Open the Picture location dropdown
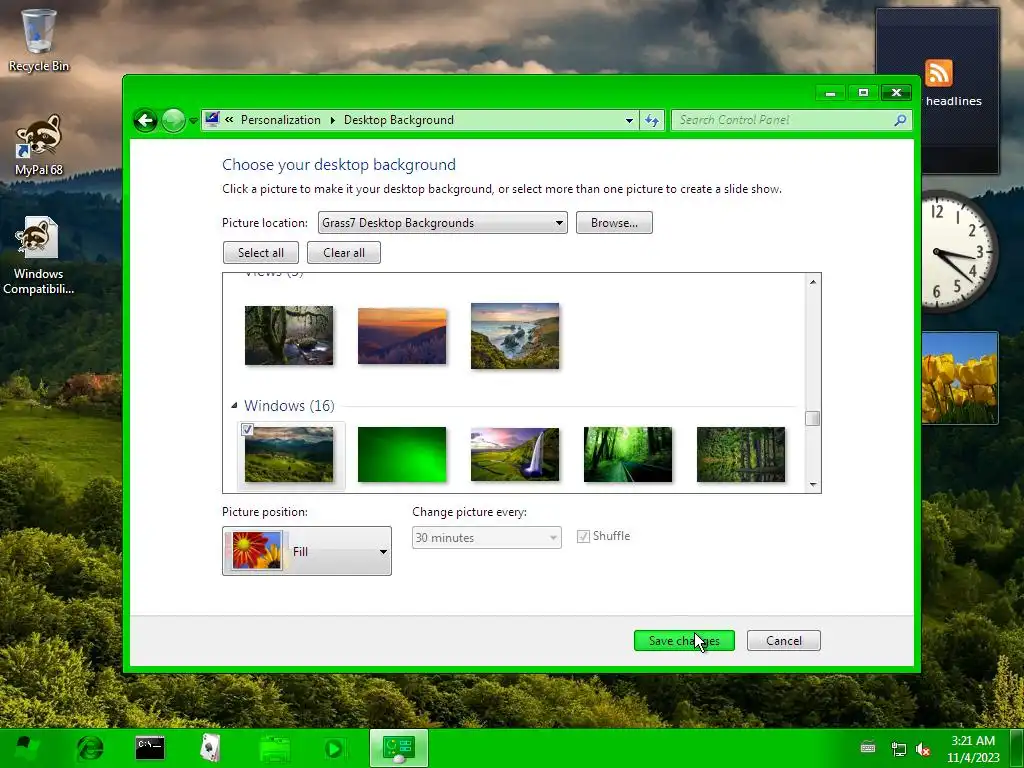Viewport: 1024px width, 768px height. coord(442,223)
